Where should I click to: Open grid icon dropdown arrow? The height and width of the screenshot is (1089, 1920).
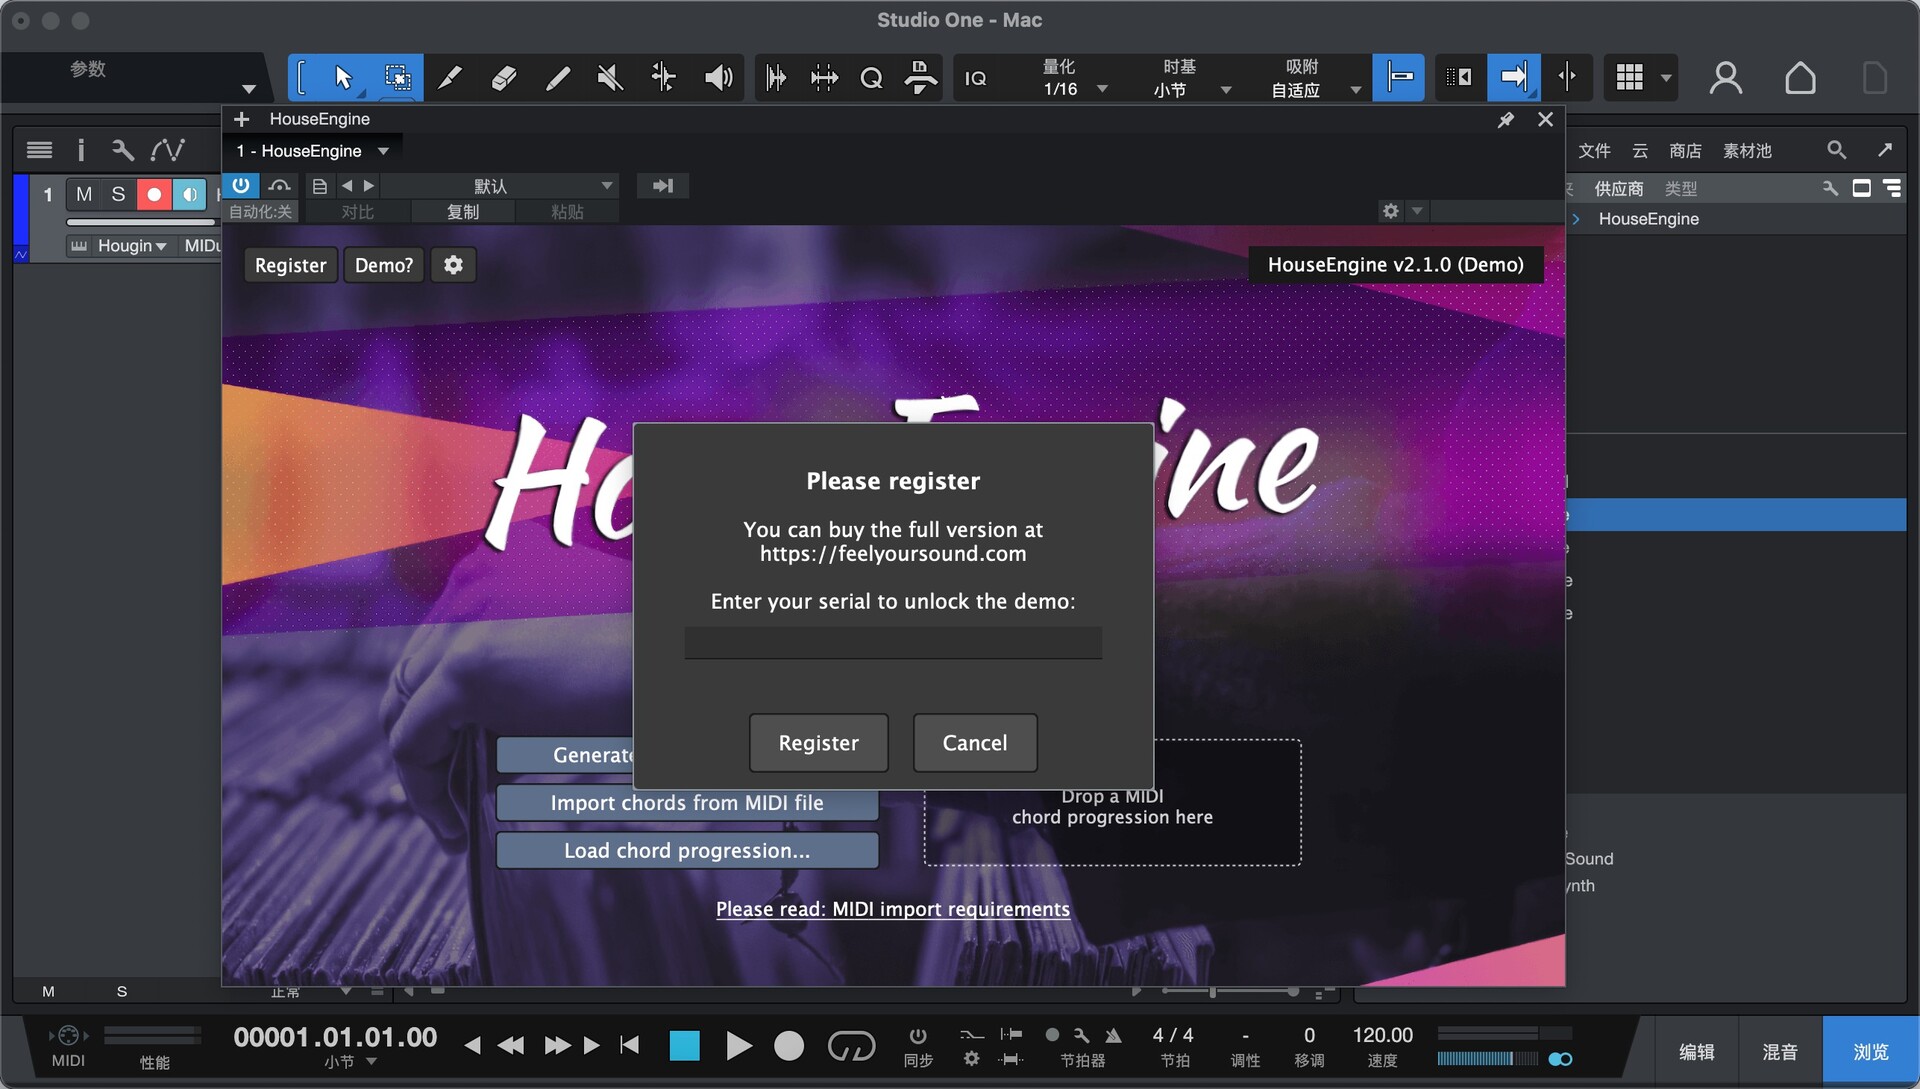tap(1666, 78)
